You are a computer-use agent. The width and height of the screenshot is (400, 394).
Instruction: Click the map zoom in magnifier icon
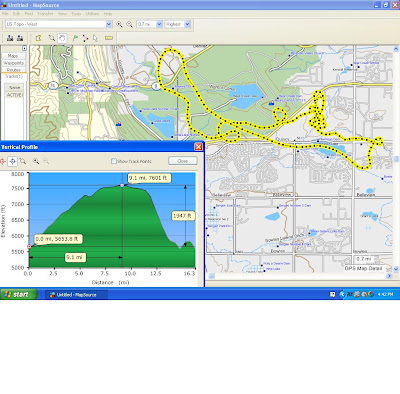tap(119, 24)
